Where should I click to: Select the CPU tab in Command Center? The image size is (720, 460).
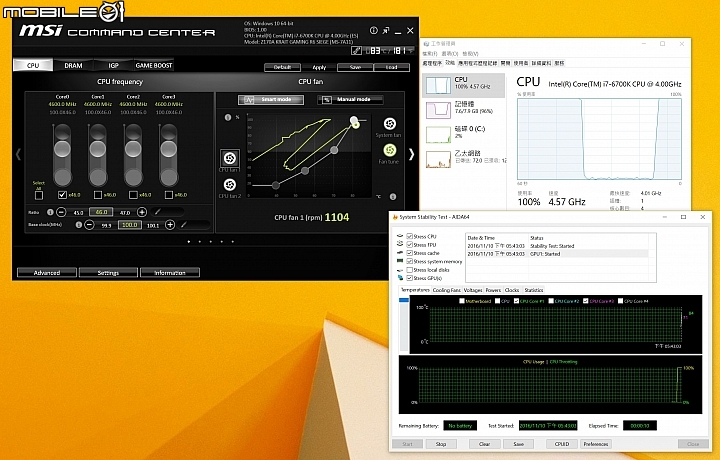point(33,65)
